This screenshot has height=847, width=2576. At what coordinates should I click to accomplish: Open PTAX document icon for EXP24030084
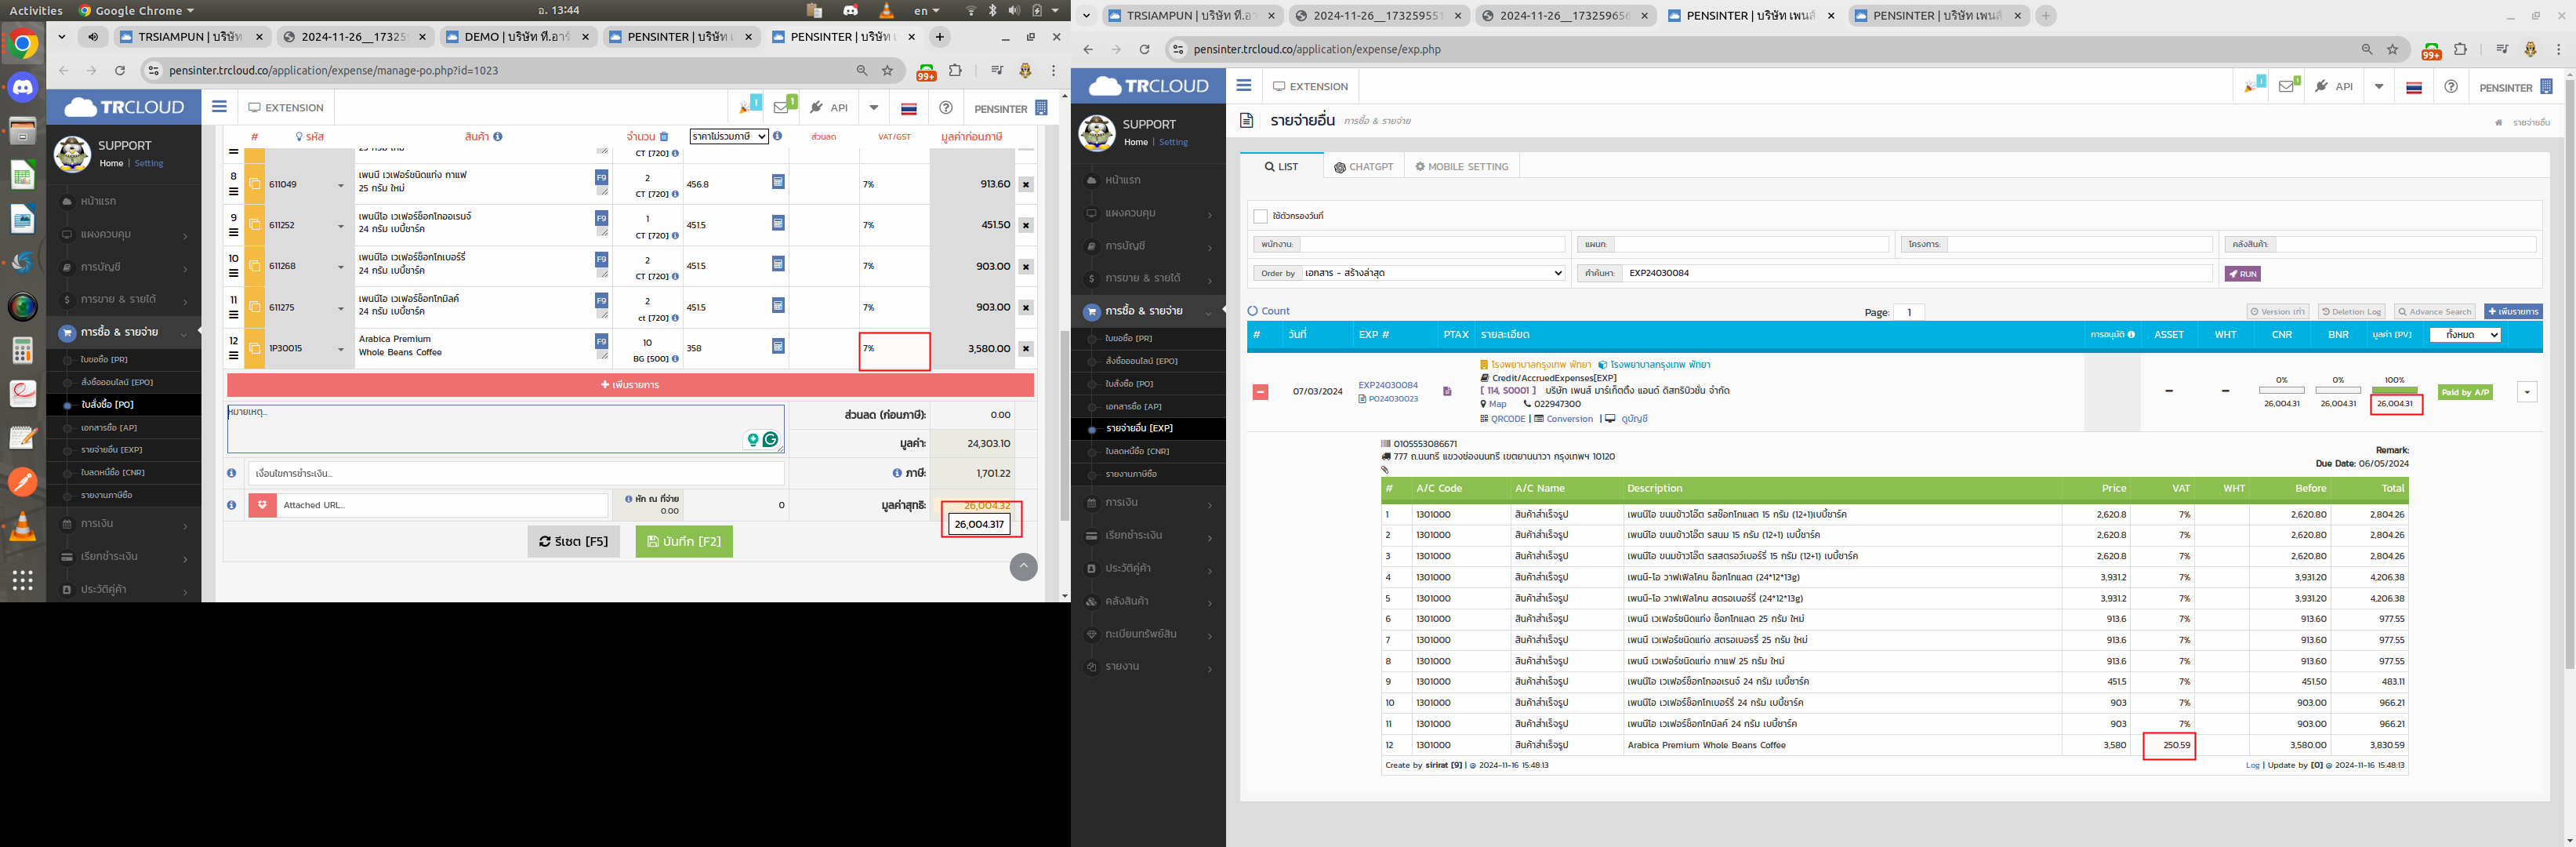tap(1447, 391)
